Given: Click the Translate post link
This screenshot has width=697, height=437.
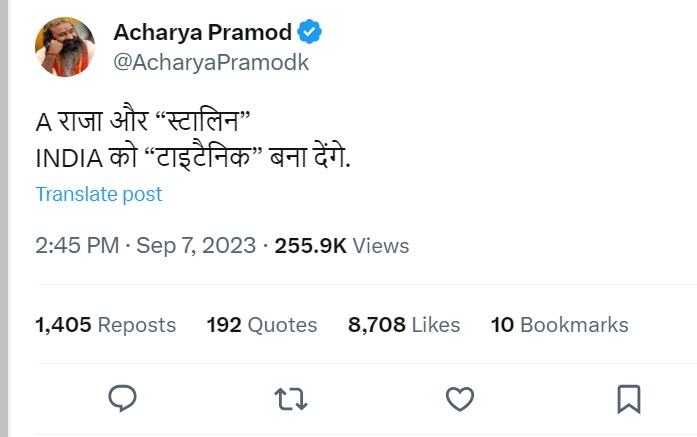Looking at the screenshot, I should click(98, 194).
